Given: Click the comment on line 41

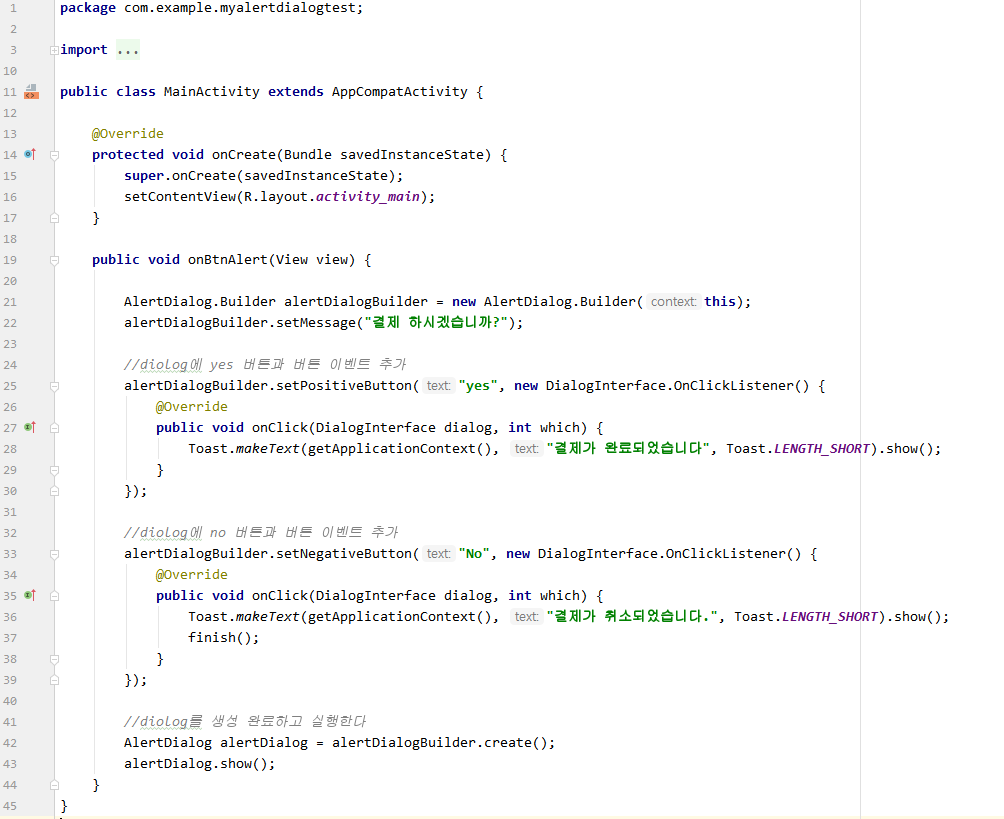Looking at the screenshot, I should tap(245, 721).
